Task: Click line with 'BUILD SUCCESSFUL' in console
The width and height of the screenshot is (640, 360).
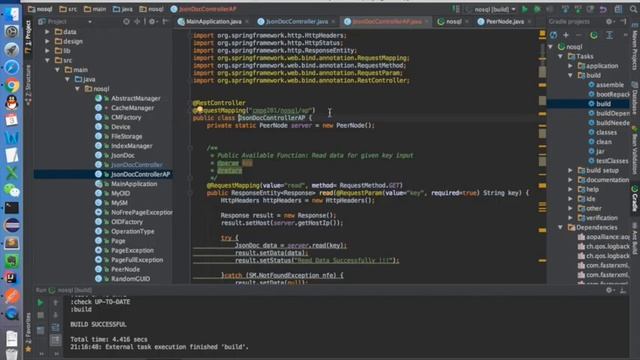Action: pos(98,324)
